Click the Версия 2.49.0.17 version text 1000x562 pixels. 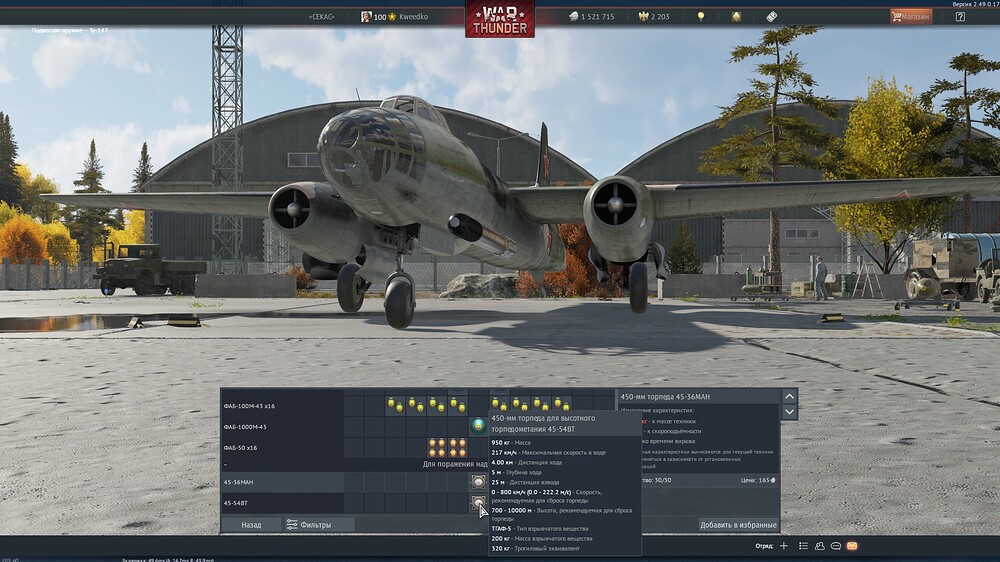976,4
